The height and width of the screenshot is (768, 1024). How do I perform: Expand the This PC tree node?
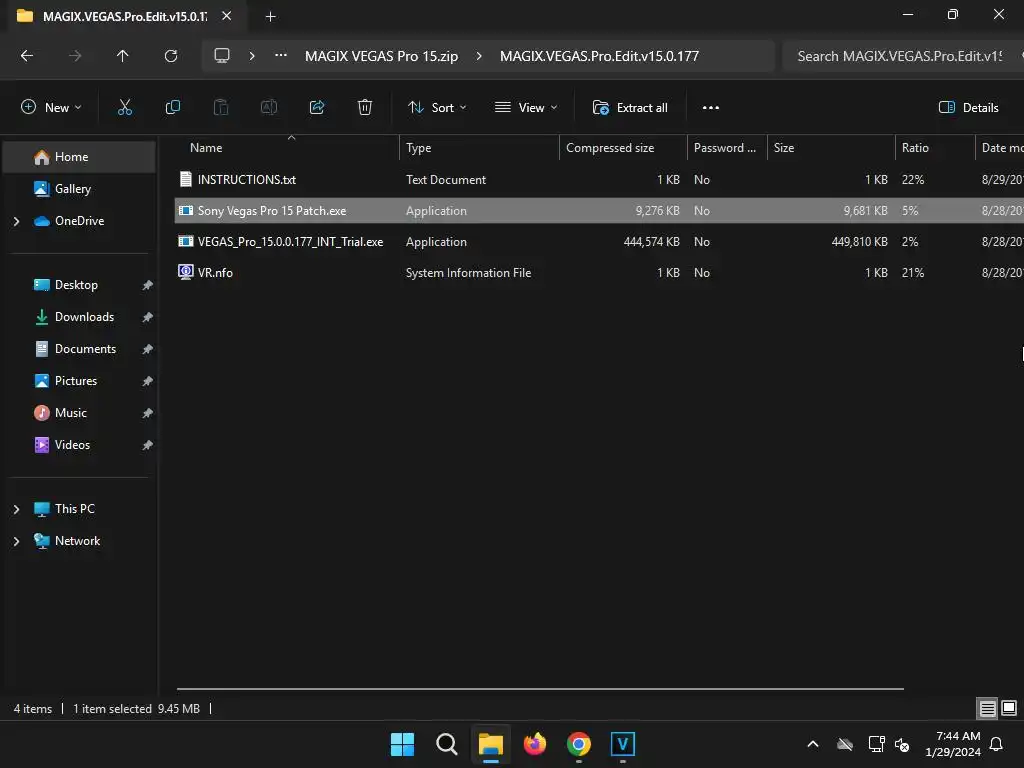click(16, 509)
